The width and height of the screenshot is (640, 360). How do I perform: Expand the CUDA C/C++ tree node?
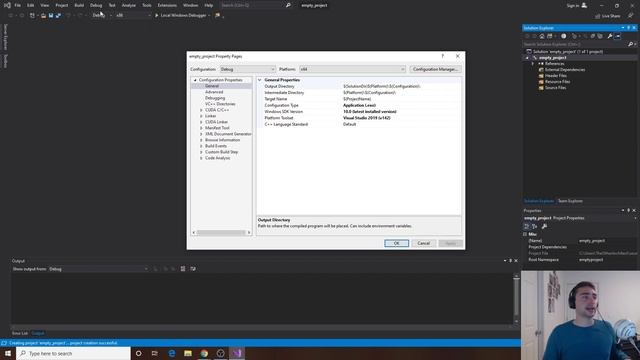pyautogui.click(x=201, y=110)
